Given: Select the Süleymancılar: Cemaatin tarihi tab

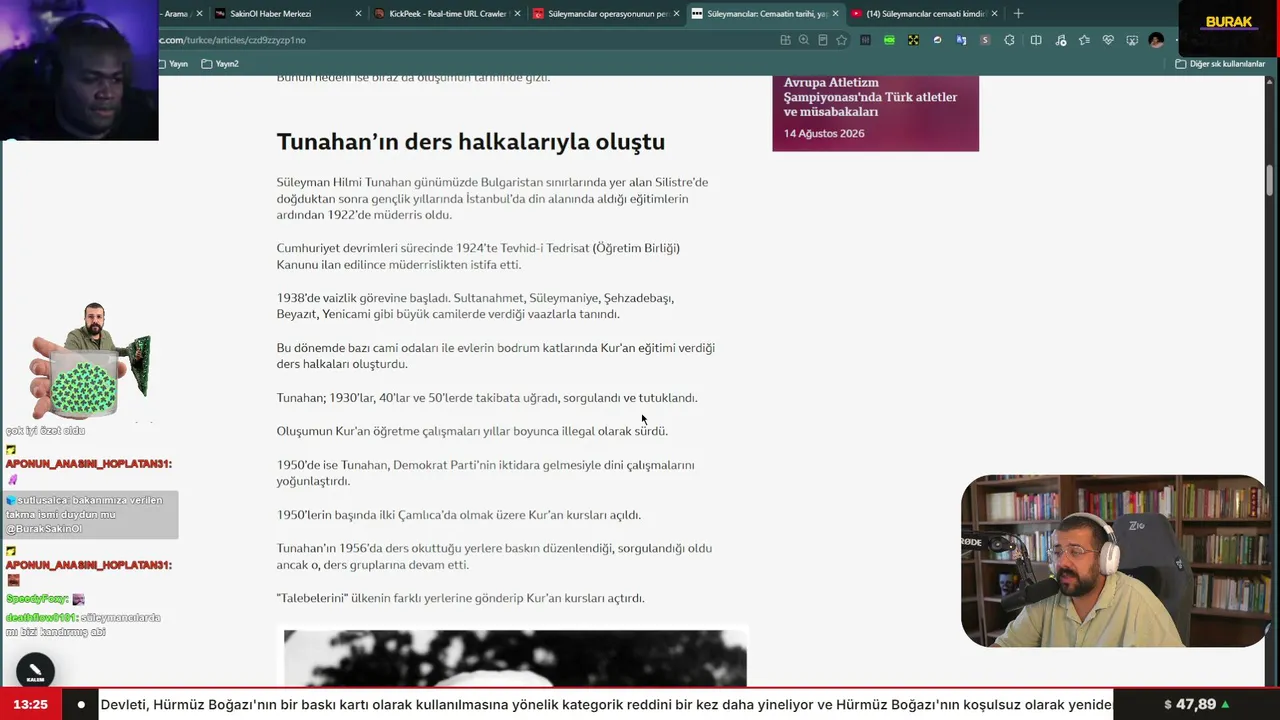Looking at the screenshot, I should [x=765, y=14].
